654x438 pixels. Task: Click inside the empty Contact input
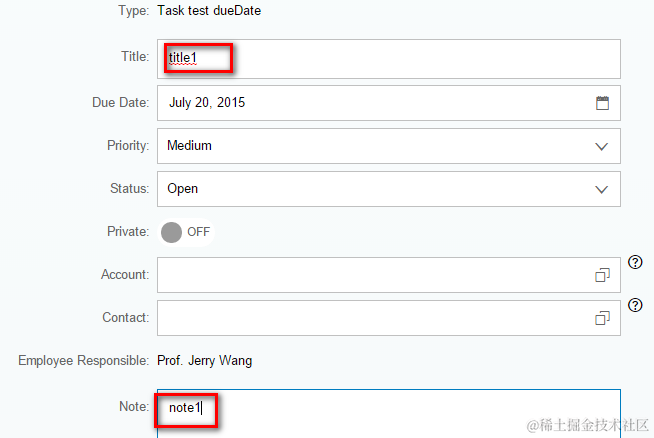pyautogui.click(x=370, y=318)
